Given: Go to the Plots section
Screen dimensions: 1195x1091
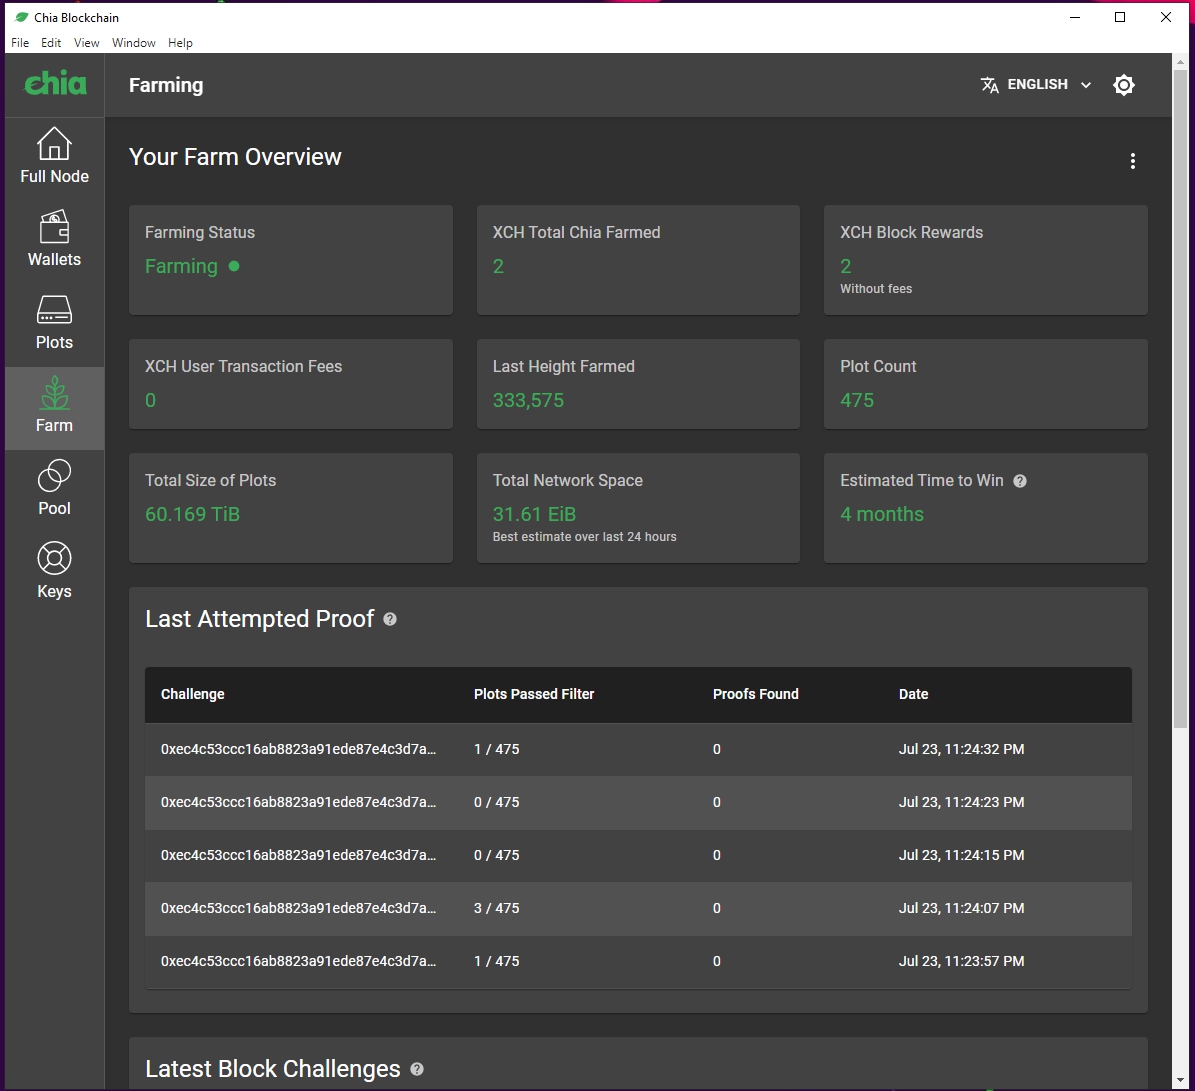Looking at the screenshot, I should tap(54, 322).
